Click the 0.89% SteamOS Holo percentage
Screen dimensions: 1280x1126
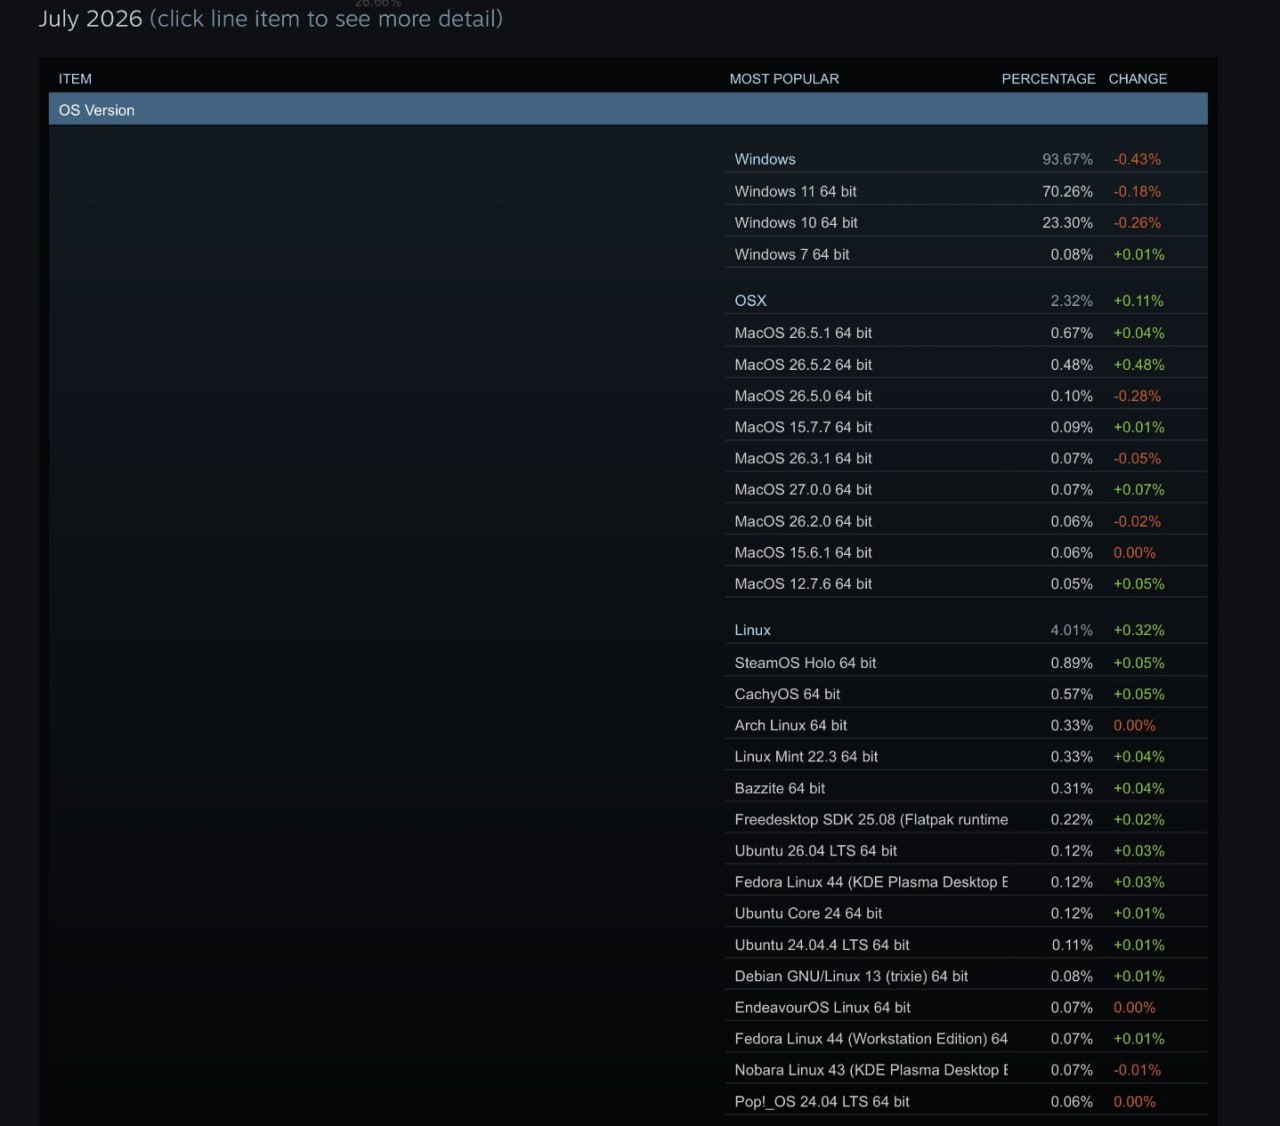coord(1071,662)
